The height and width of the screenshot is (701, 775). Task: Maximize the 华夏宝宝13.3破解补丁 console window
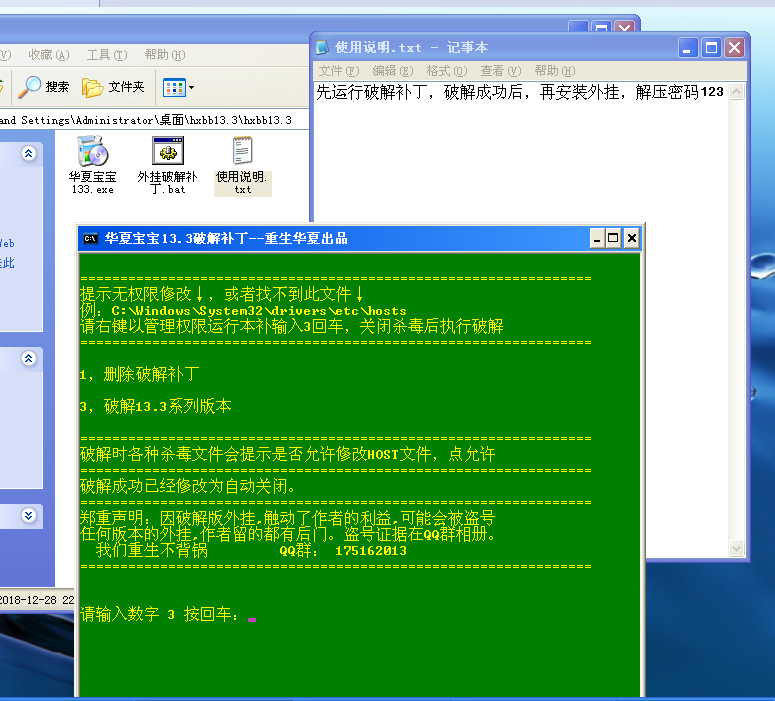pos(613,238)
